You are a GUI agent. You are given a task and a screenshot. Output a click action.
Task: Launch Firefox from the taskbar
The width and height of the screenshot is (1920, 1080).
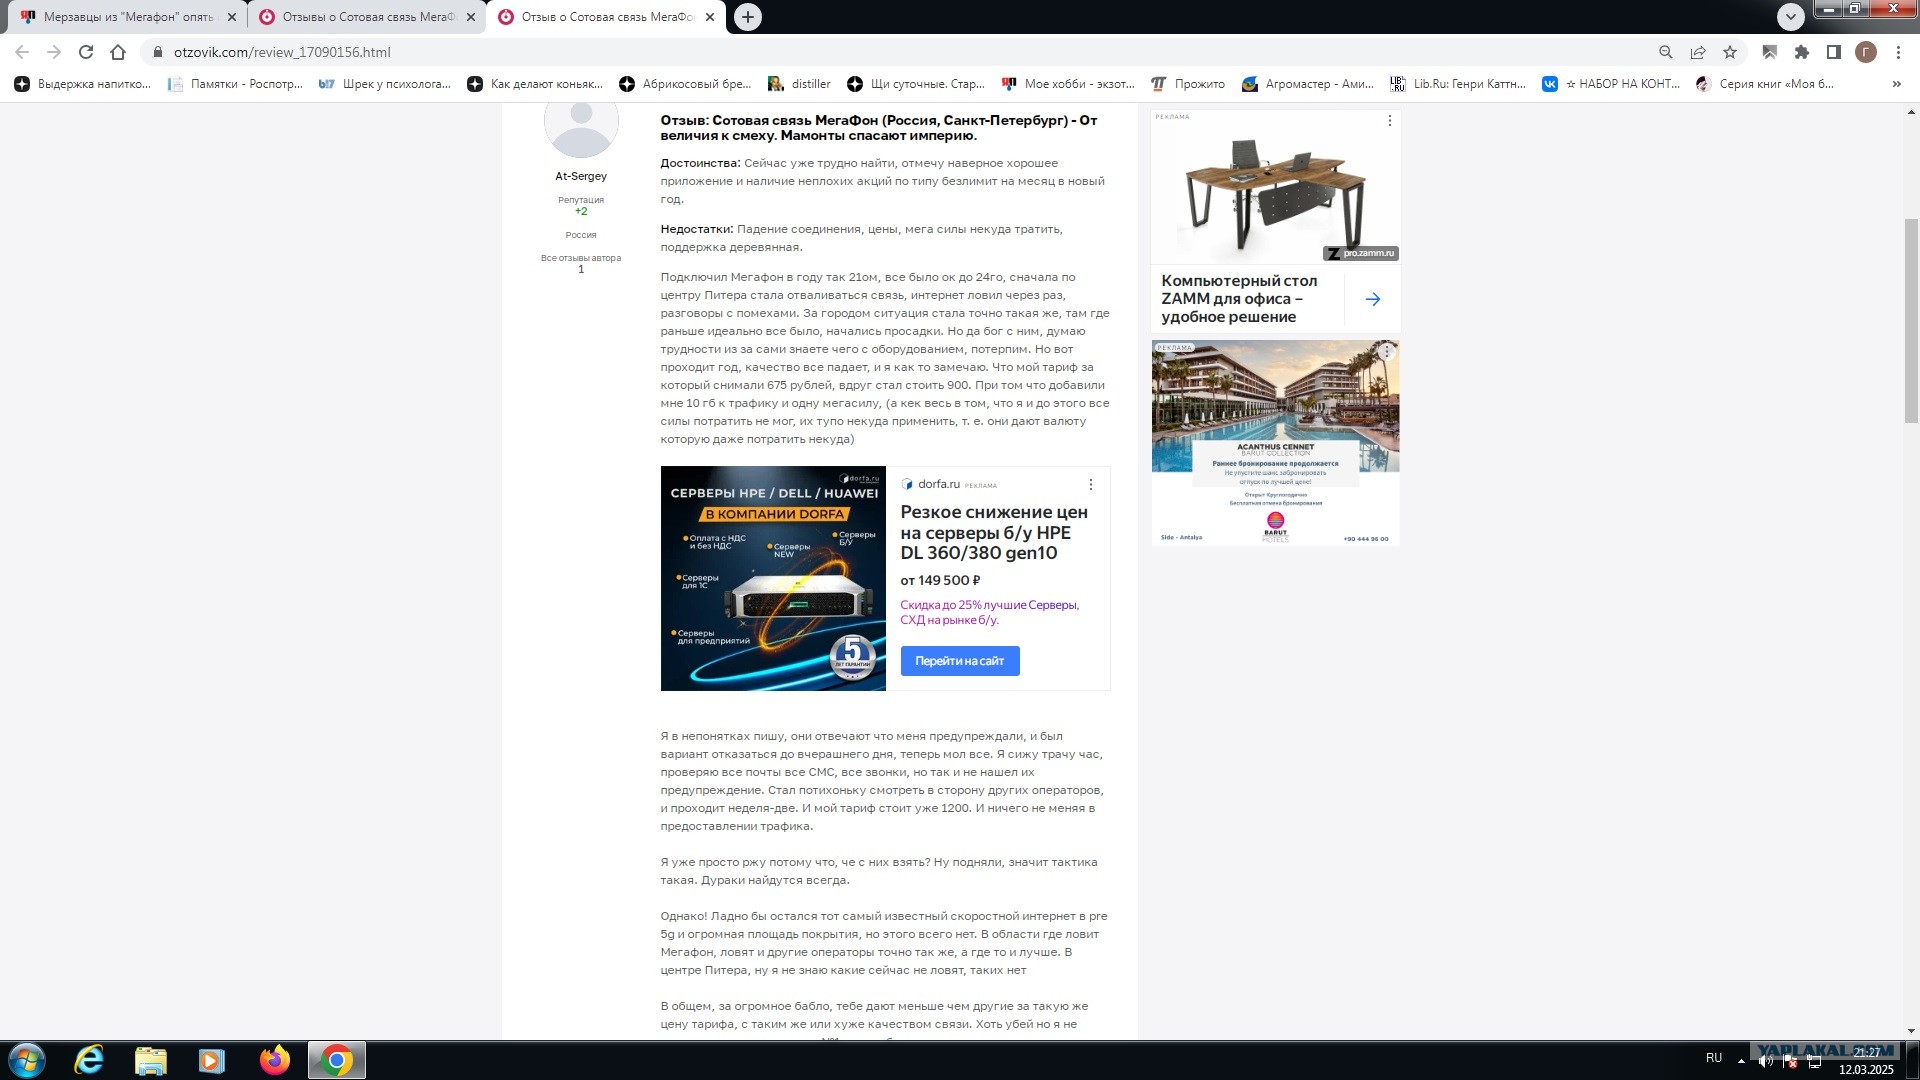(274, 1060)
